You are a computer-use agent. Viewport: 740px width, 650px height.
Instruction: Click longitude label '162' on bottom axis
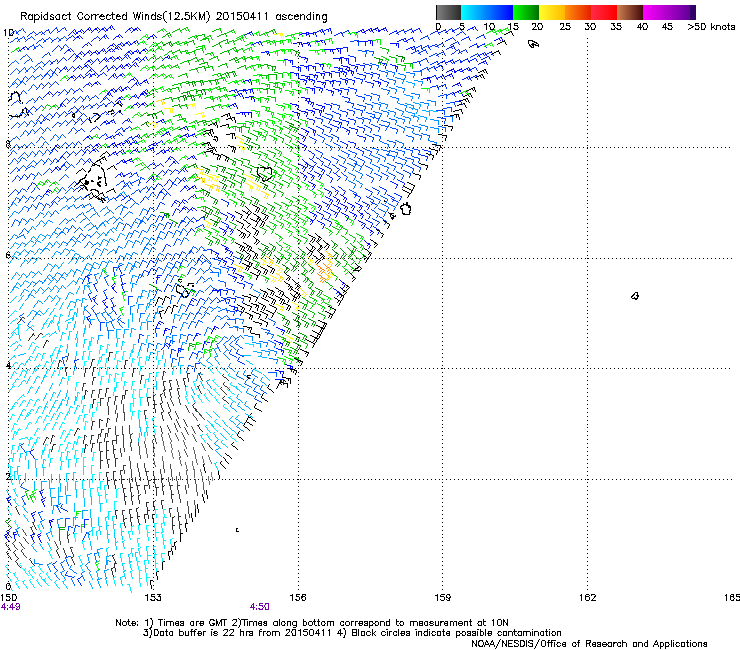tap(588, 598)
